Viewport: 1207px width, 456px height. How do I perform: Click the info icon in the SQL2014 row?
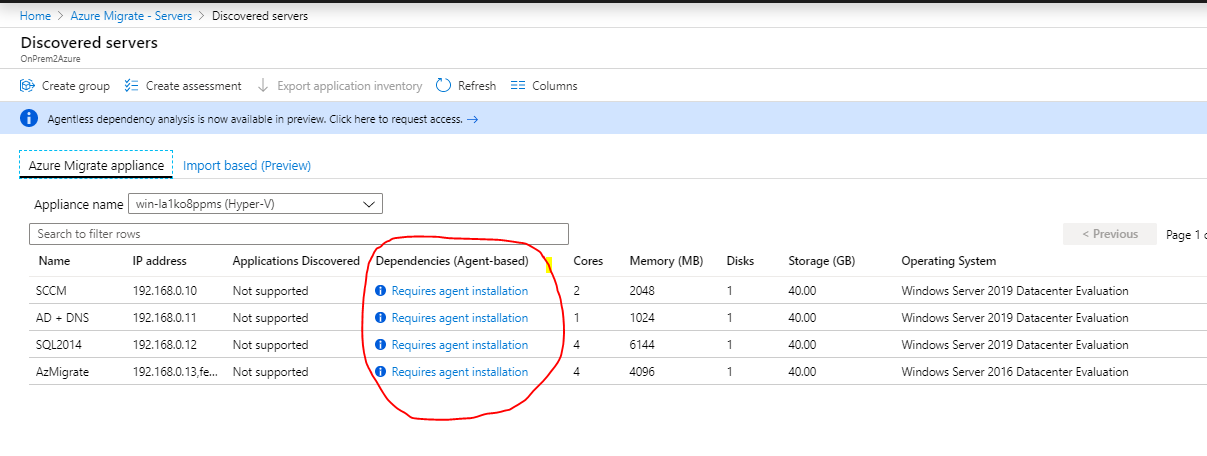pos(380,345)
